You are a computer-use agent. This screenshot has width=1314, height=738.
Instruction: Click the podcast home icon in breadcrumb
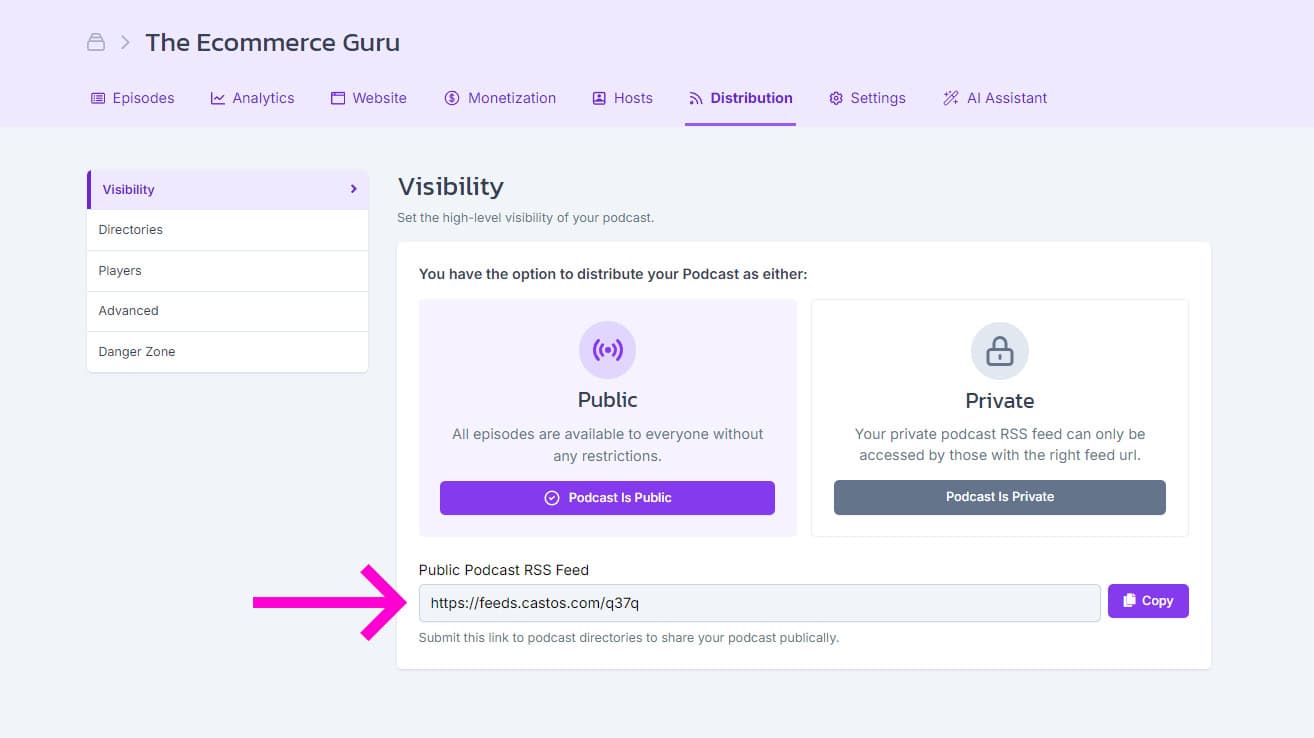click(96, 42)
